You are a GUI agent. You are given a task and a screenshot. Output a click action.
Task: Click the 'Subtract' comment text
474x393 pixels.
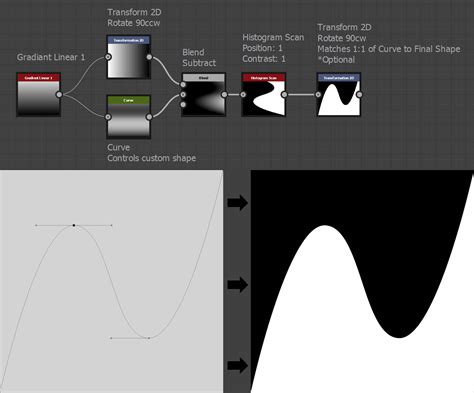click(199, 63)
